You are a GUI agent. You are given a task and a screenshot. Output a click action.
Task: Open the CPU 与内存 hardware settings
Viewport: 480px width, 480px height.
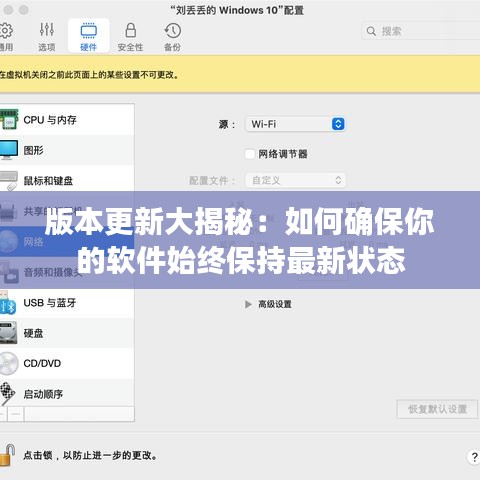67,120
